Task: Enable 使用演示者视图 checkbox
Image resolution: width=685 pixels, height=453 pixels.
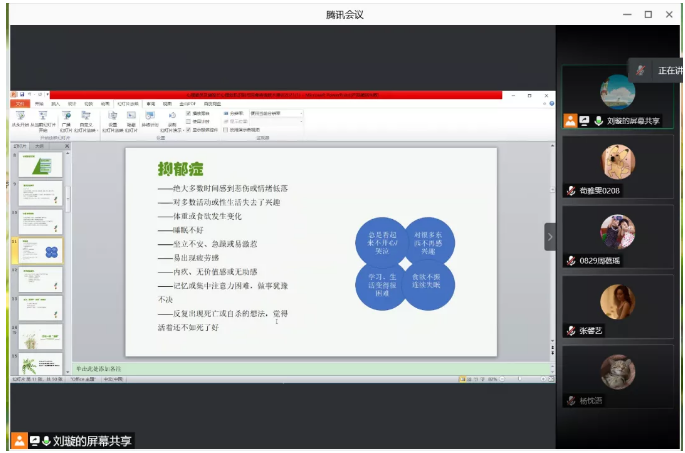Action: tap(226, 129)
